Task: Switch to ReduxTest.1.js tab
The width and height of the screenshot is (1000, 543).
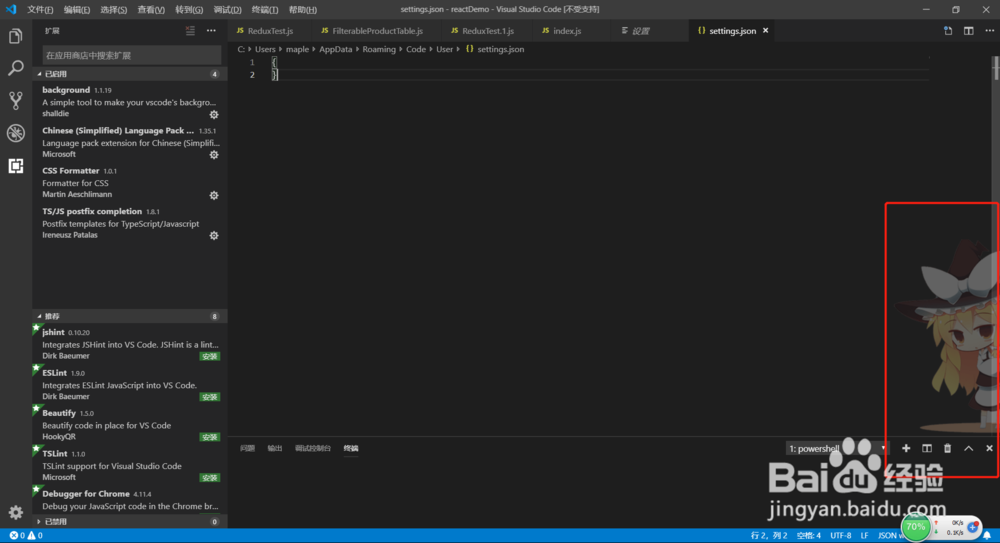Action: coord(487,31)
